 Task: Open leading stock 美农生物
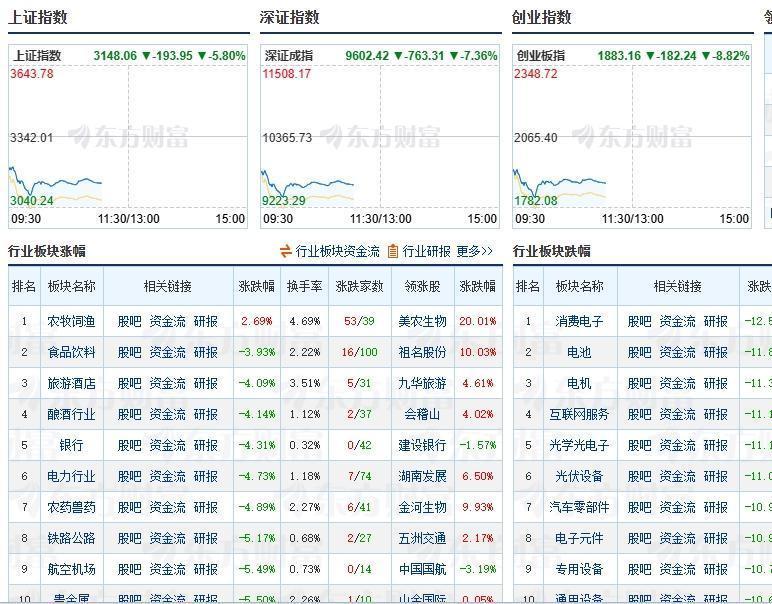[x=422, y=321]
